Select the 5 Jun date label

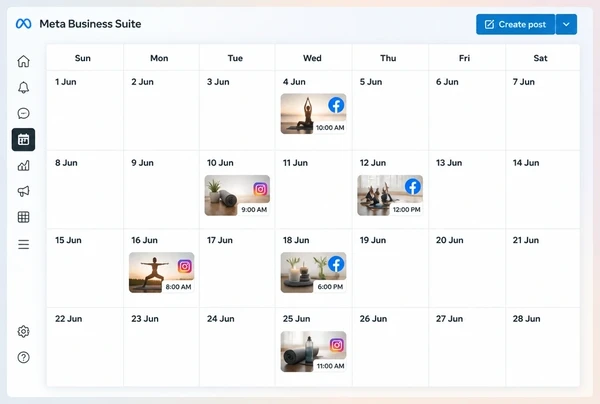(x=371, y=82)
